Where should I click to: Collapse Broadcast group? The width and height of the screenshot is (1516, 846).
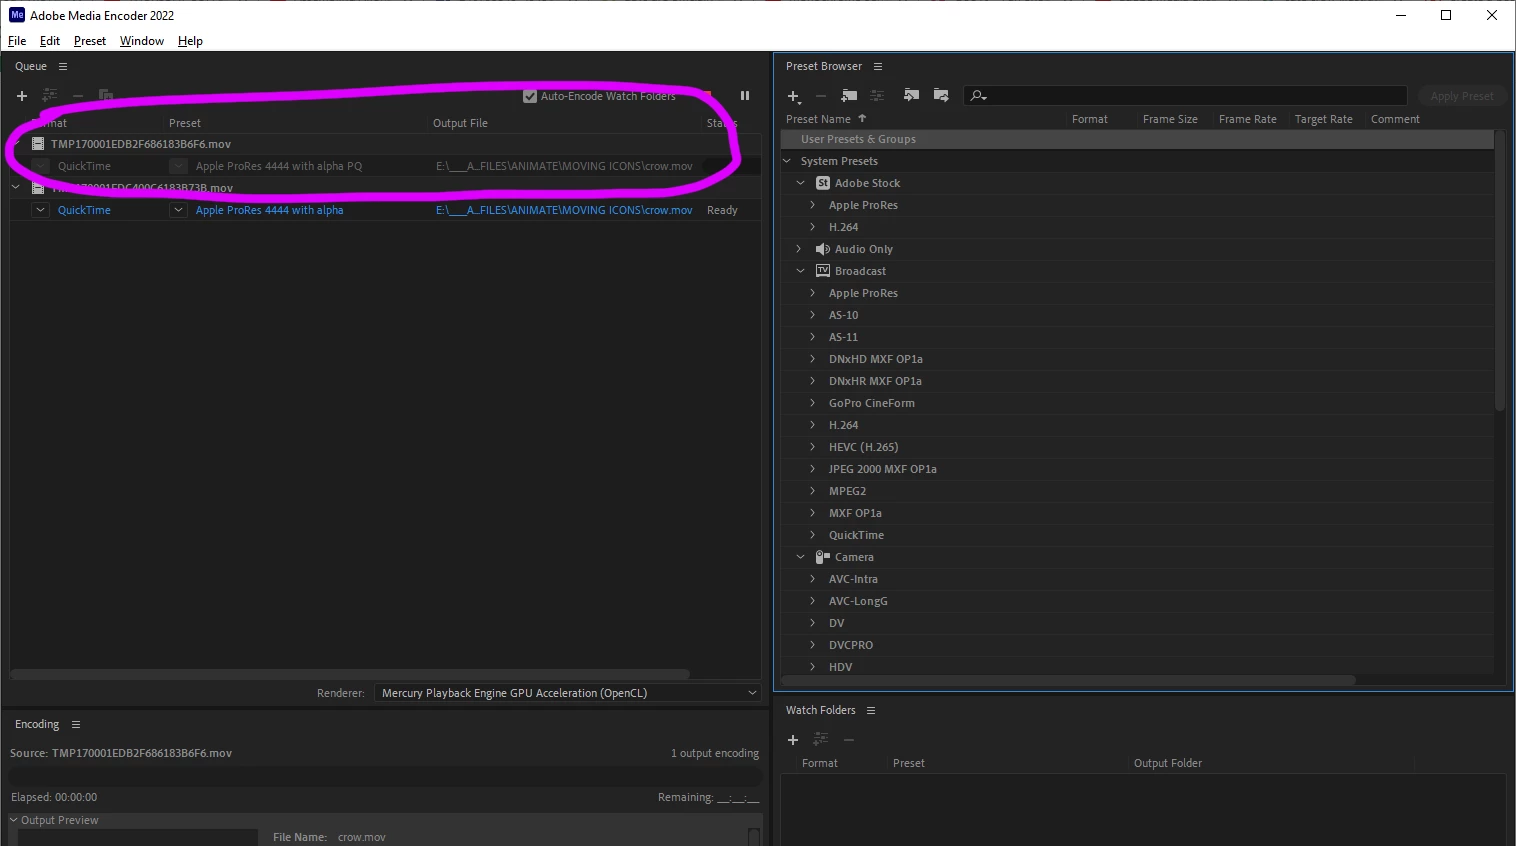coord(801,271)
